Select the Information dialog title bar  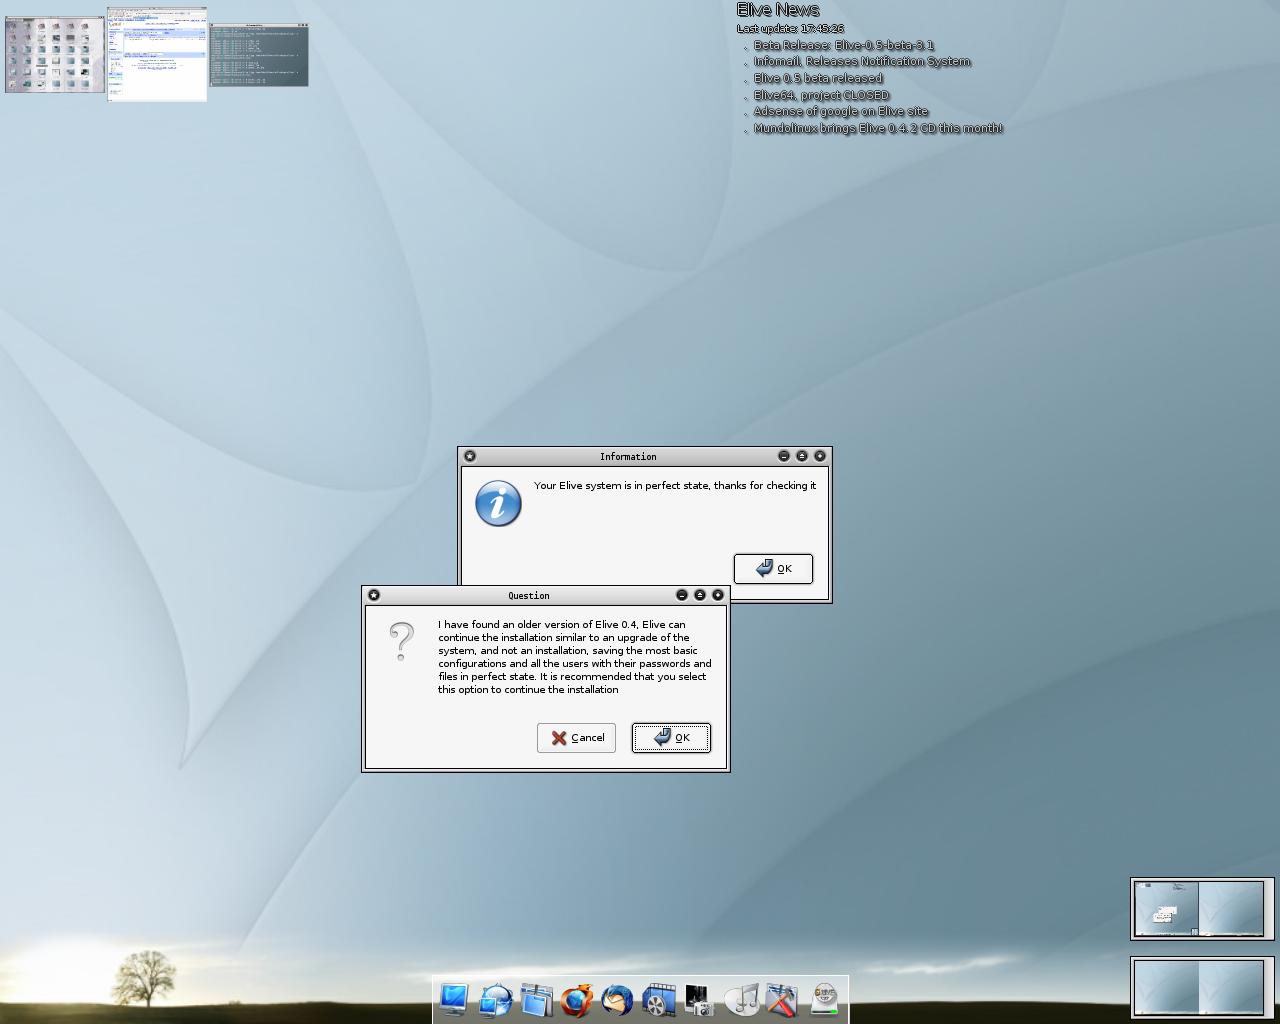(x=628, y=456)
